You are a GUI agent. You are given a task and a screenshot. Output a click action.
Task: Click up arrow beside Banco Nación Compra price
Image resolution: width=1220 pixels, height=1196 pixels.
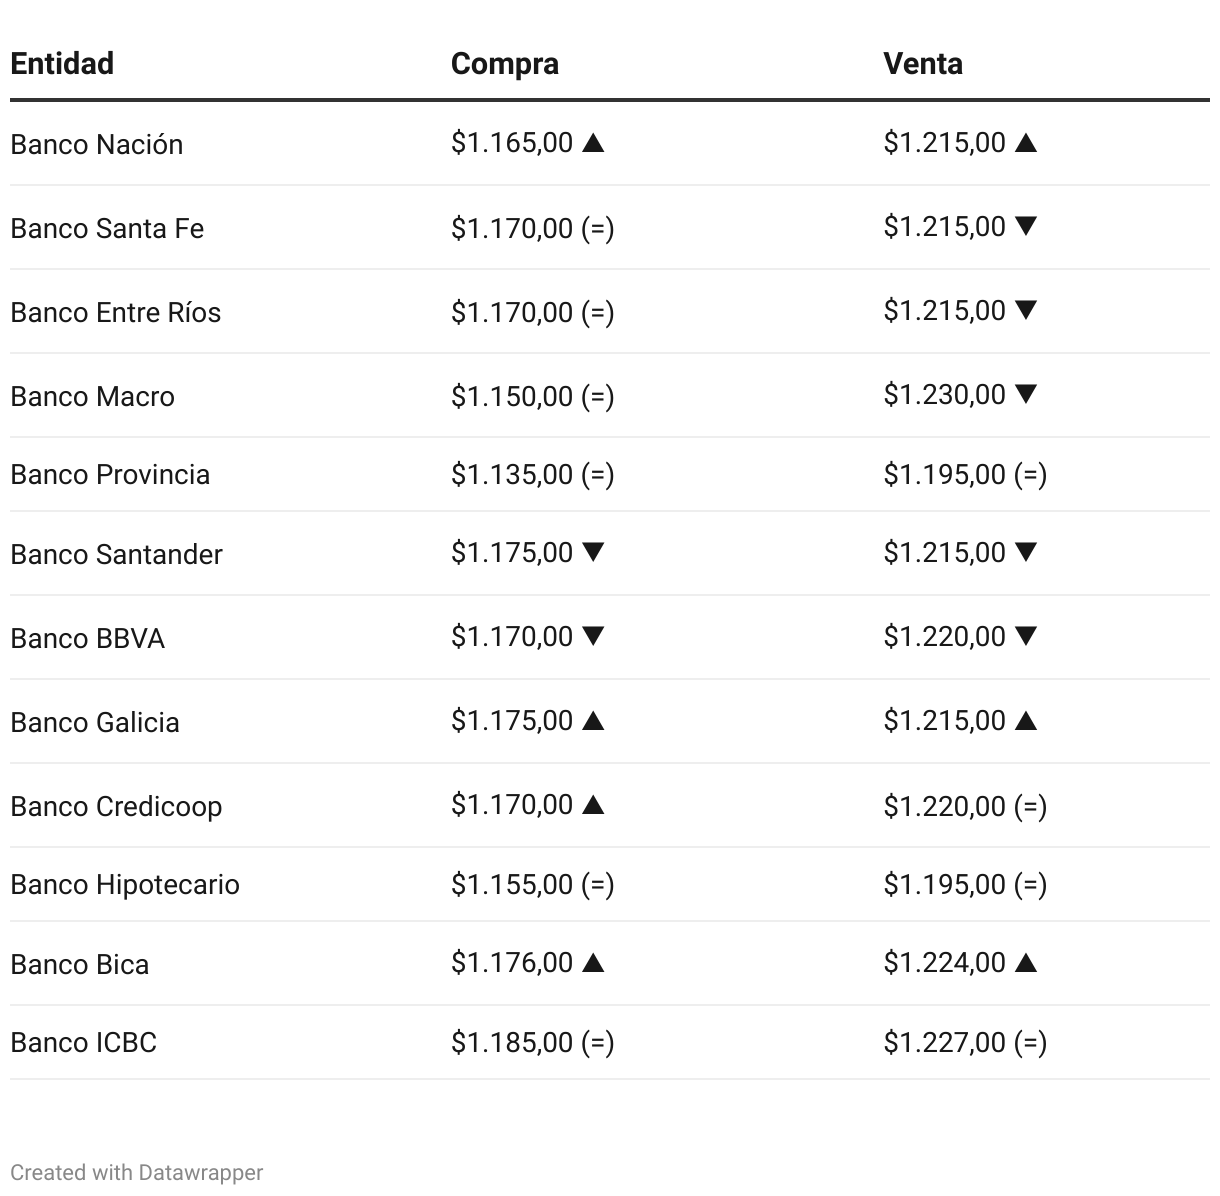[593, 143]
